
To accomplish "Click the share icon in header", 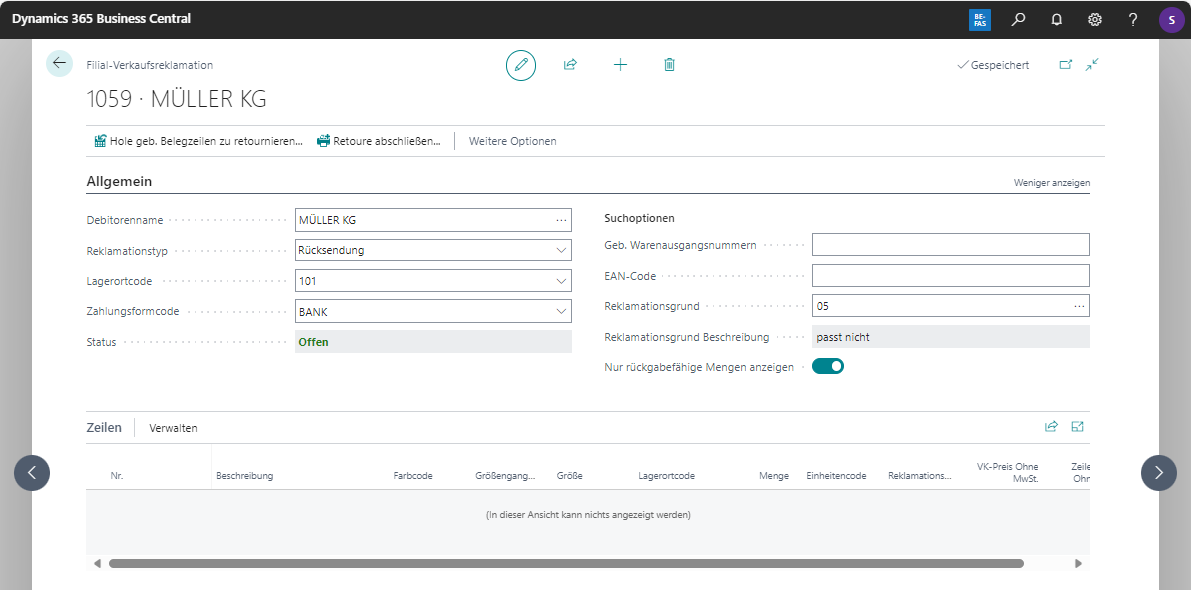I will pos(570,65).
